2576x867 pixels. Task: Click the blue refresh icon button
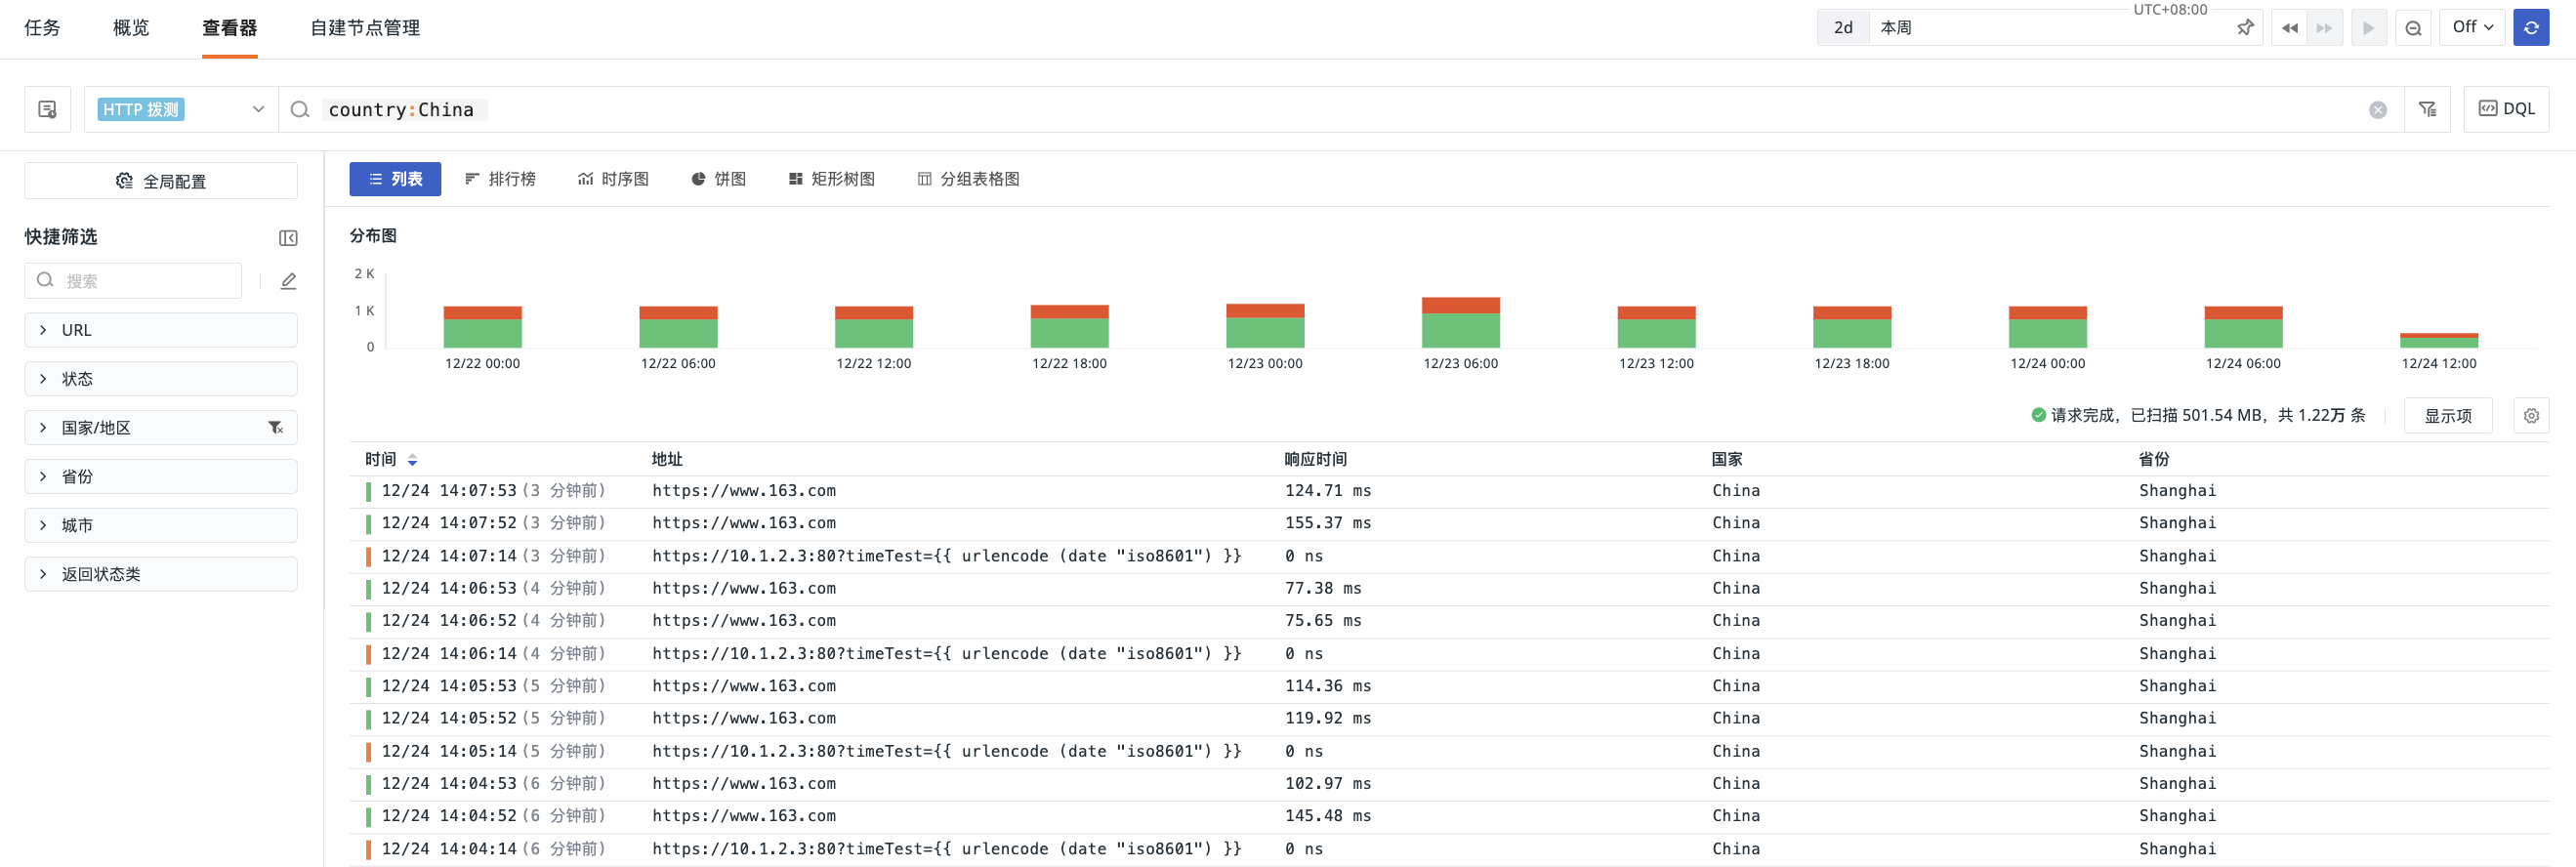2530,28
